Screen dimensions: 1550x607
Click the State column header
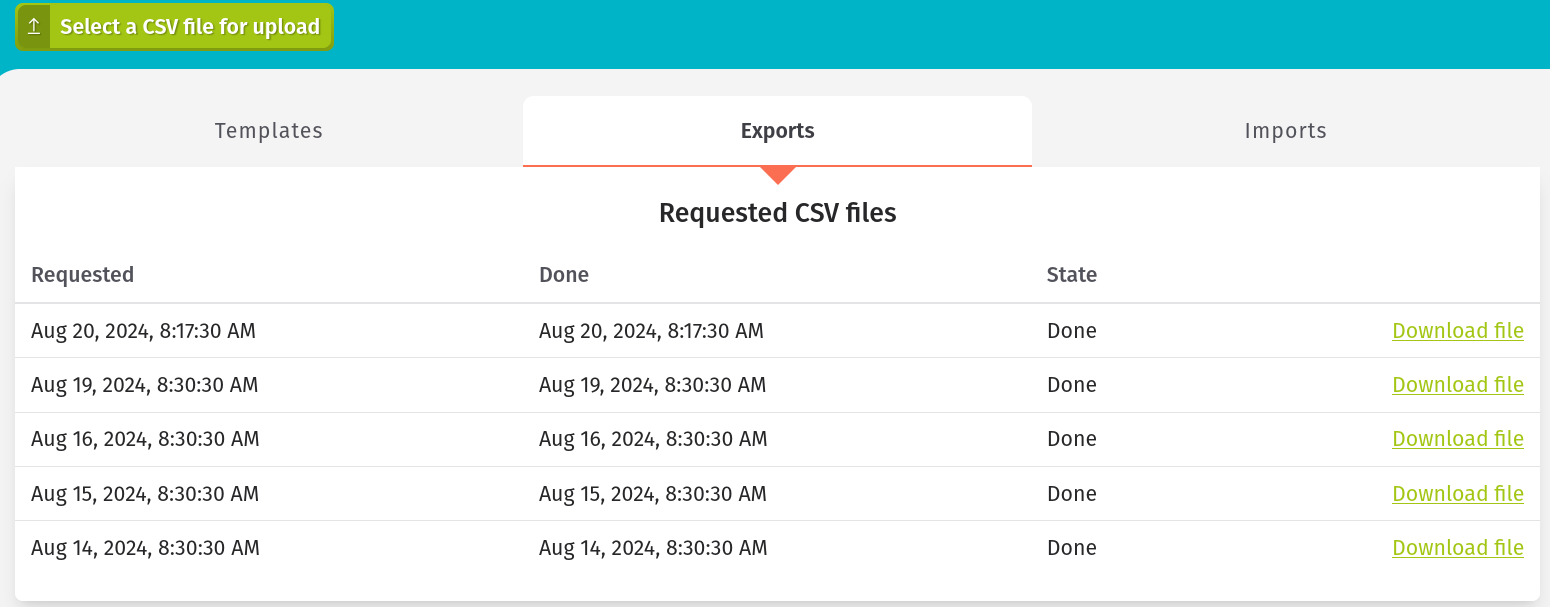coord(1071,275)
